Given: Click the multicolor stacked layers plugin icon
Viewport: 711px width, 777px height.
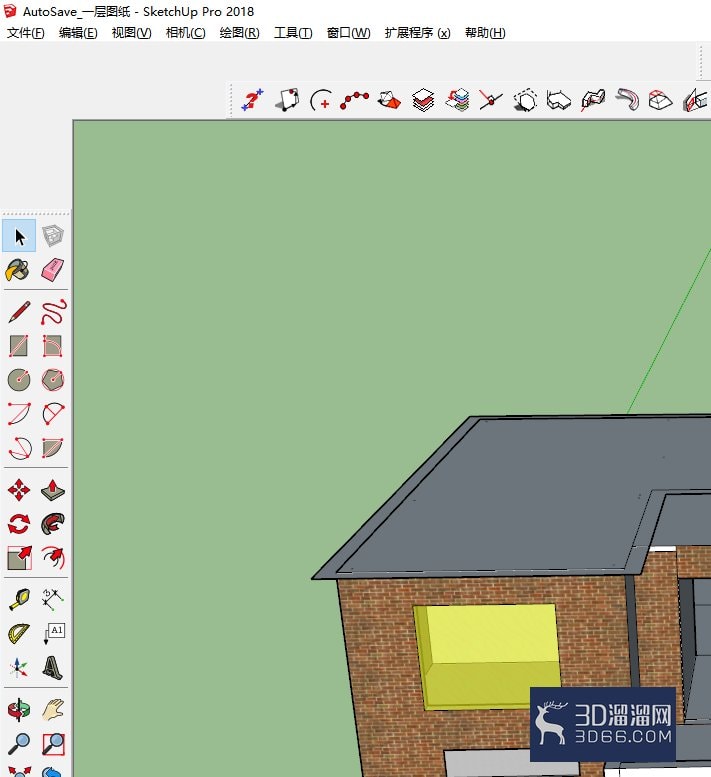Looking at the screenshot, I should (x=457, y=101).
